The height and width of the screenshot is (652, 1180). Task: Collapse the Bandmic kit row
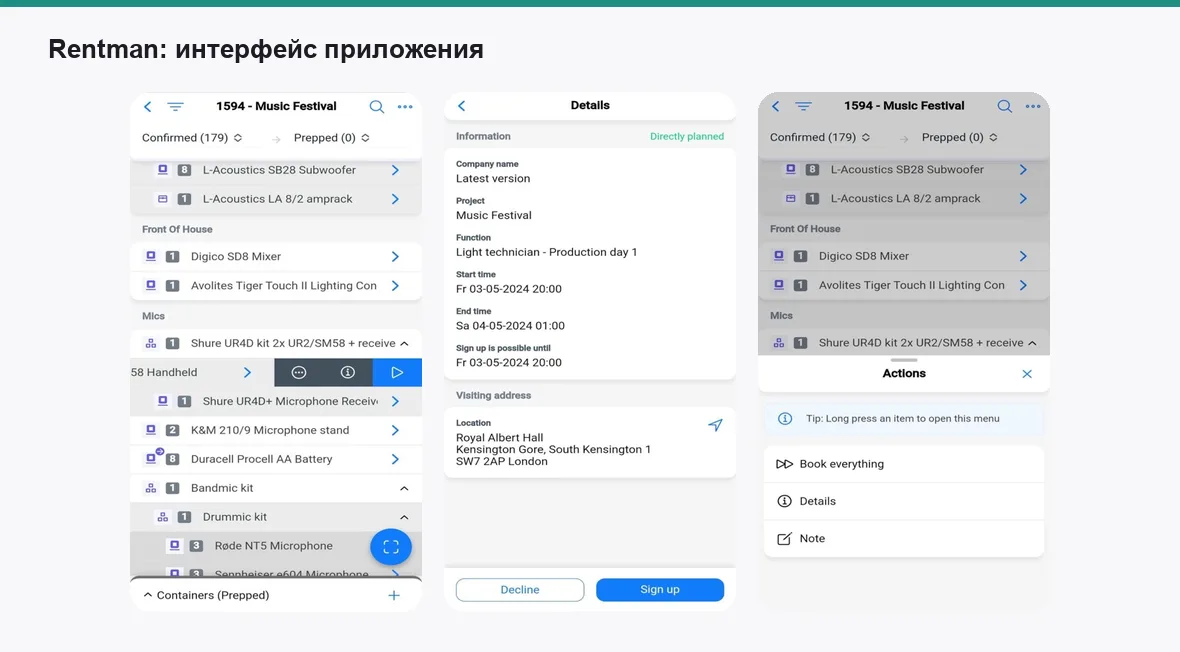pyautogui.click(x=404, y=489)
